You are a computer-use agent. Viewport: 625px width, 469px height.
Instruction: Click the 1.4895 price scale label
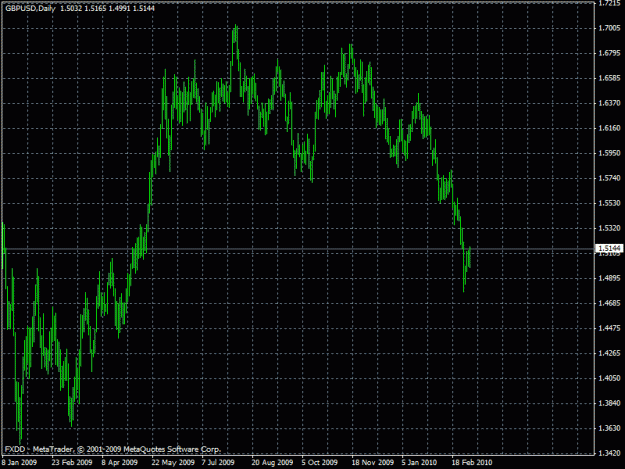[x=610, y=278]
